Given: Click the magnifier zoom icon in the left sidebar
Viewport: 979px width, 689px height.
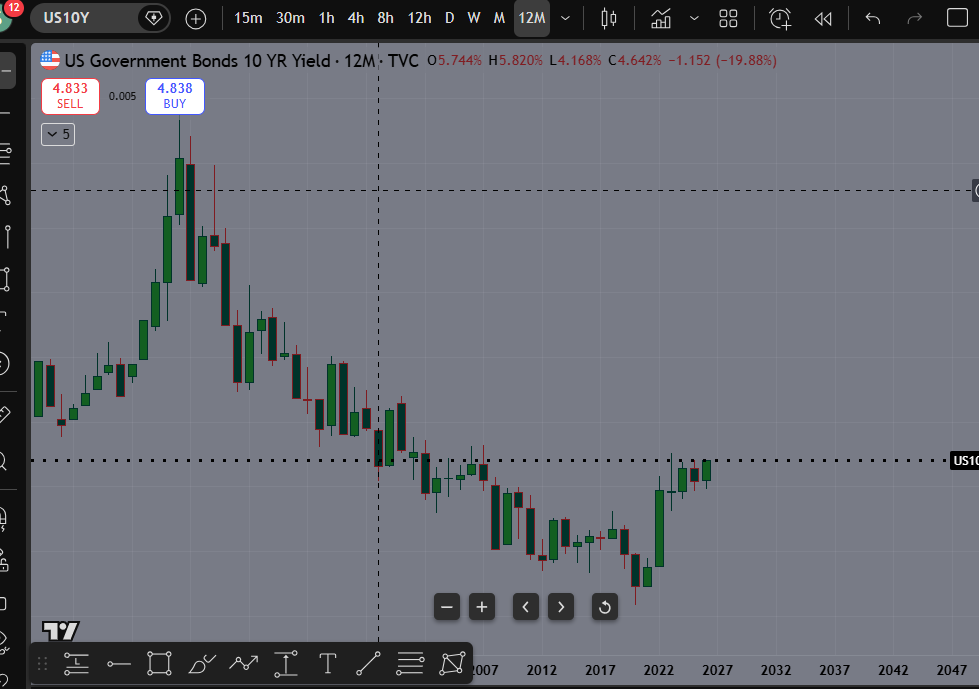Looking at the screenshot, I should tap(4, 462).
